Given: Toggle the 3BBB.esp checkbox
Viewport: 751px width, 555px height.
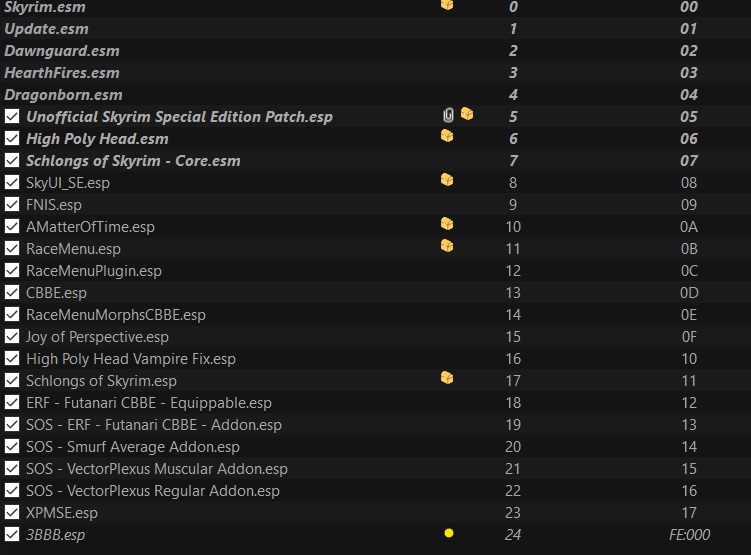Looking at the screenshot, I should tap(12, 535).
